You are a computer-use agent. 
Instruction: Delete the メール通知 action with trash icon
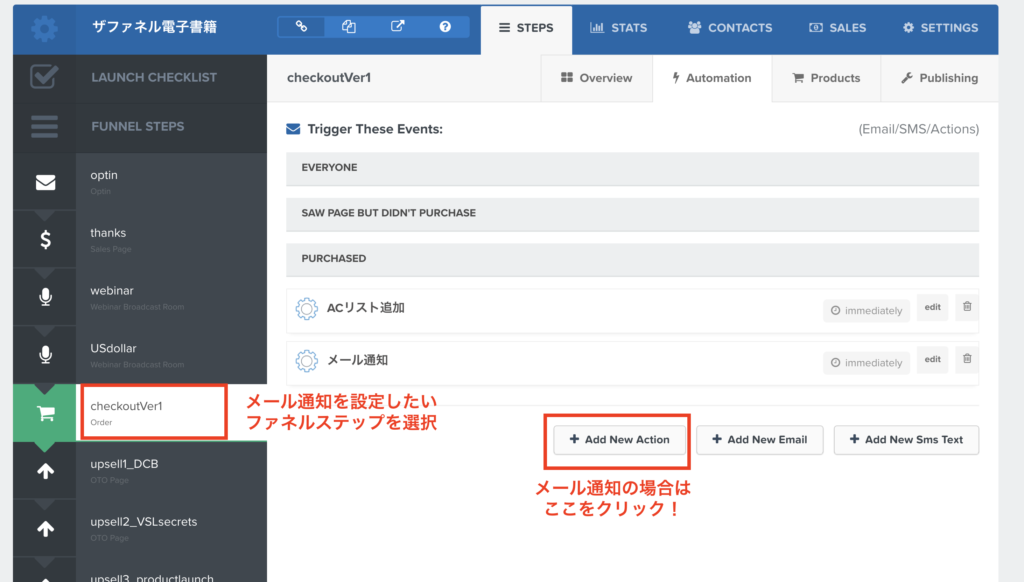tap(967, 359)
